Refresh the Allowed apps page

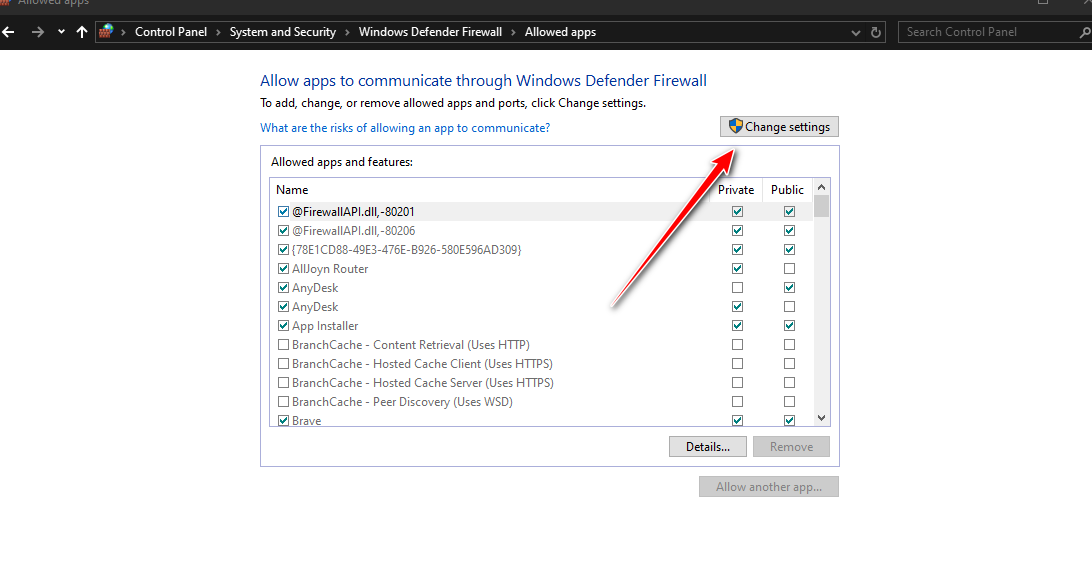[877, 32]
